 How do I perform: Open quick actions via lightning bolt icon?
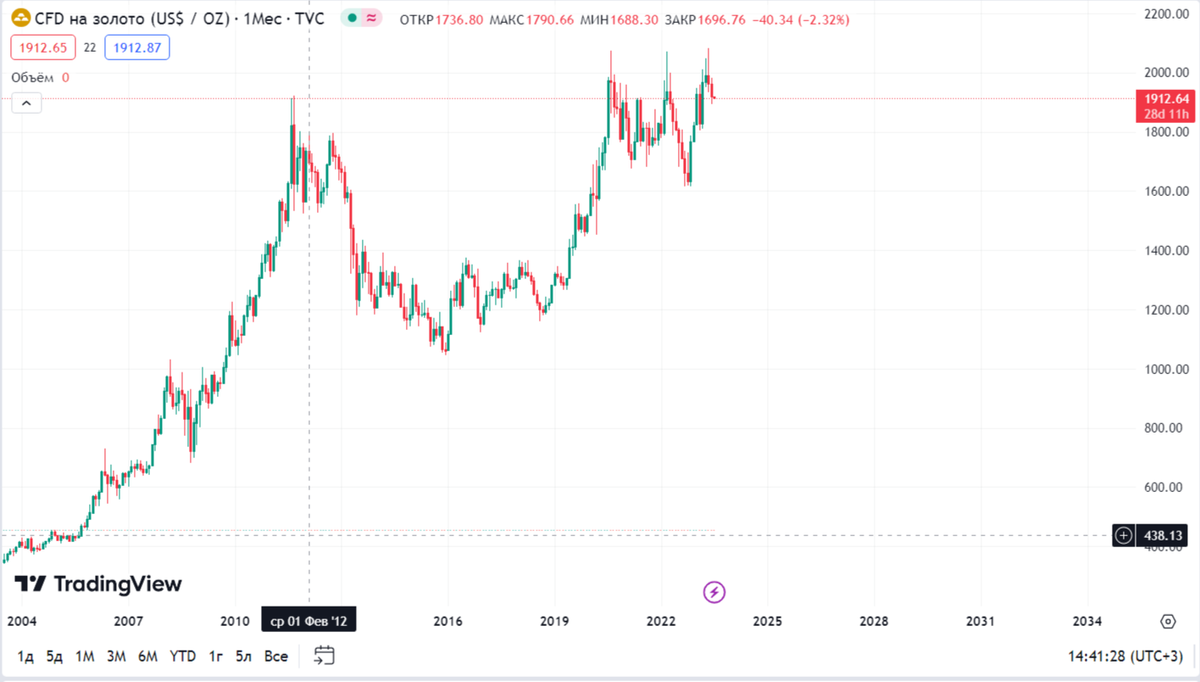pos(713,594)
